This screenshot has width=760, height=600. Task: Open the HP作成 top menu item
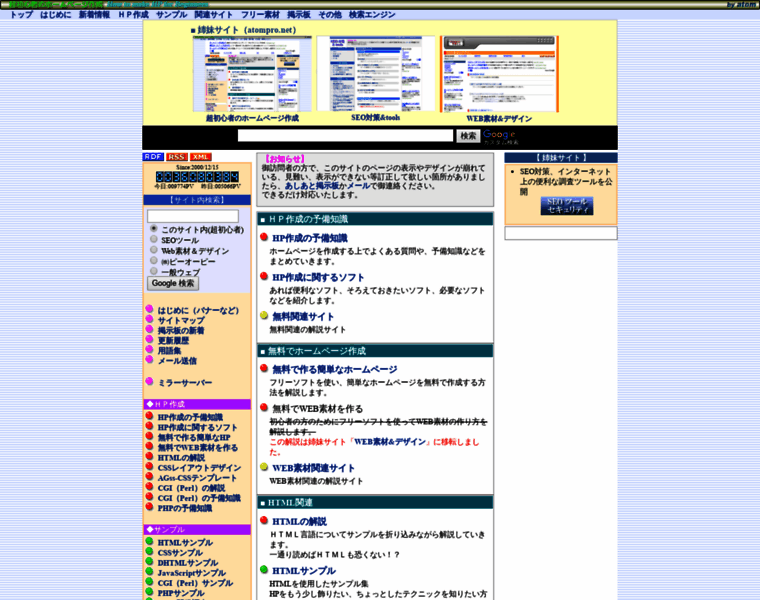point(133,15)
